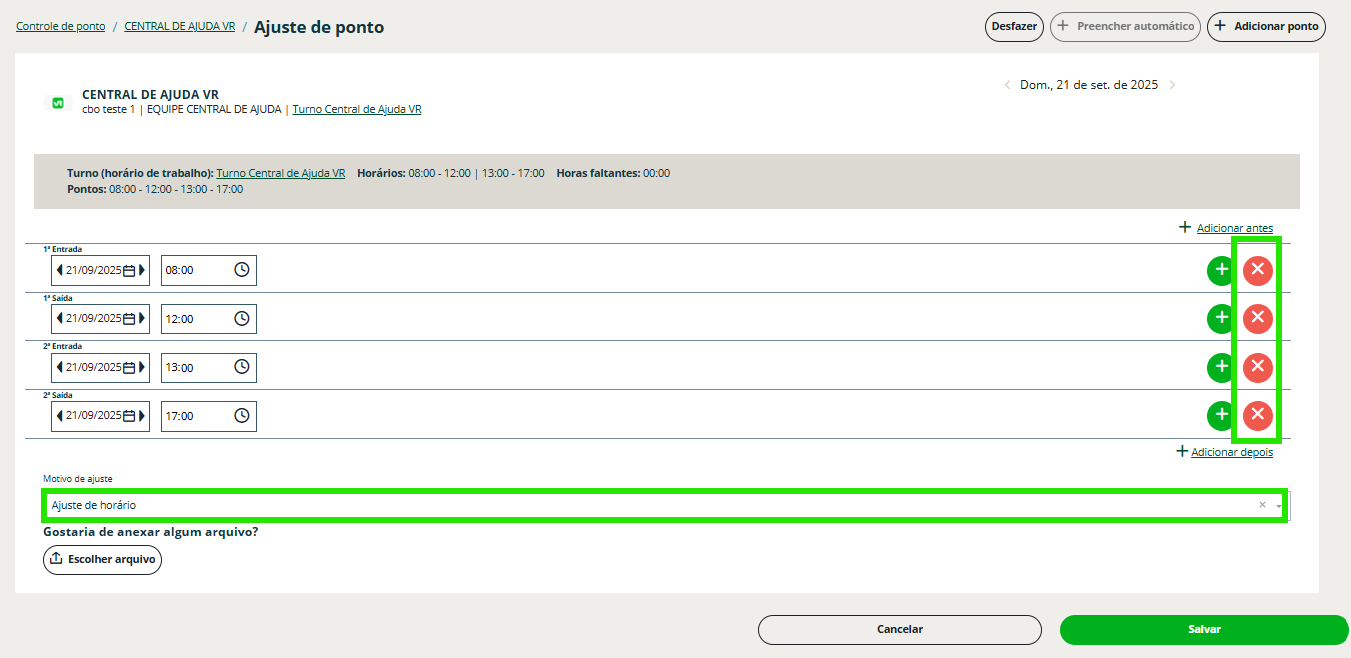Open the clock picker for 17:00 time

pyautogui.click(x=242, y=416)
